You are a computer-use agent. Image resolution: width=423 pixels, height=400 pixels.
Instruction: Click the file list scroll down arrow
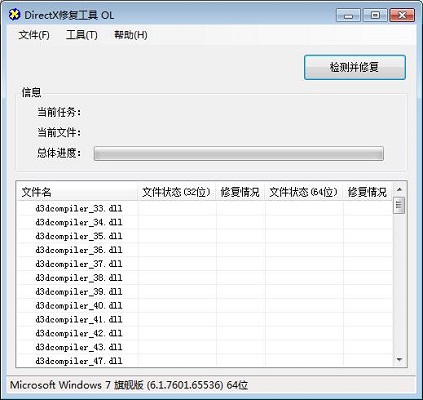[399, 359]
